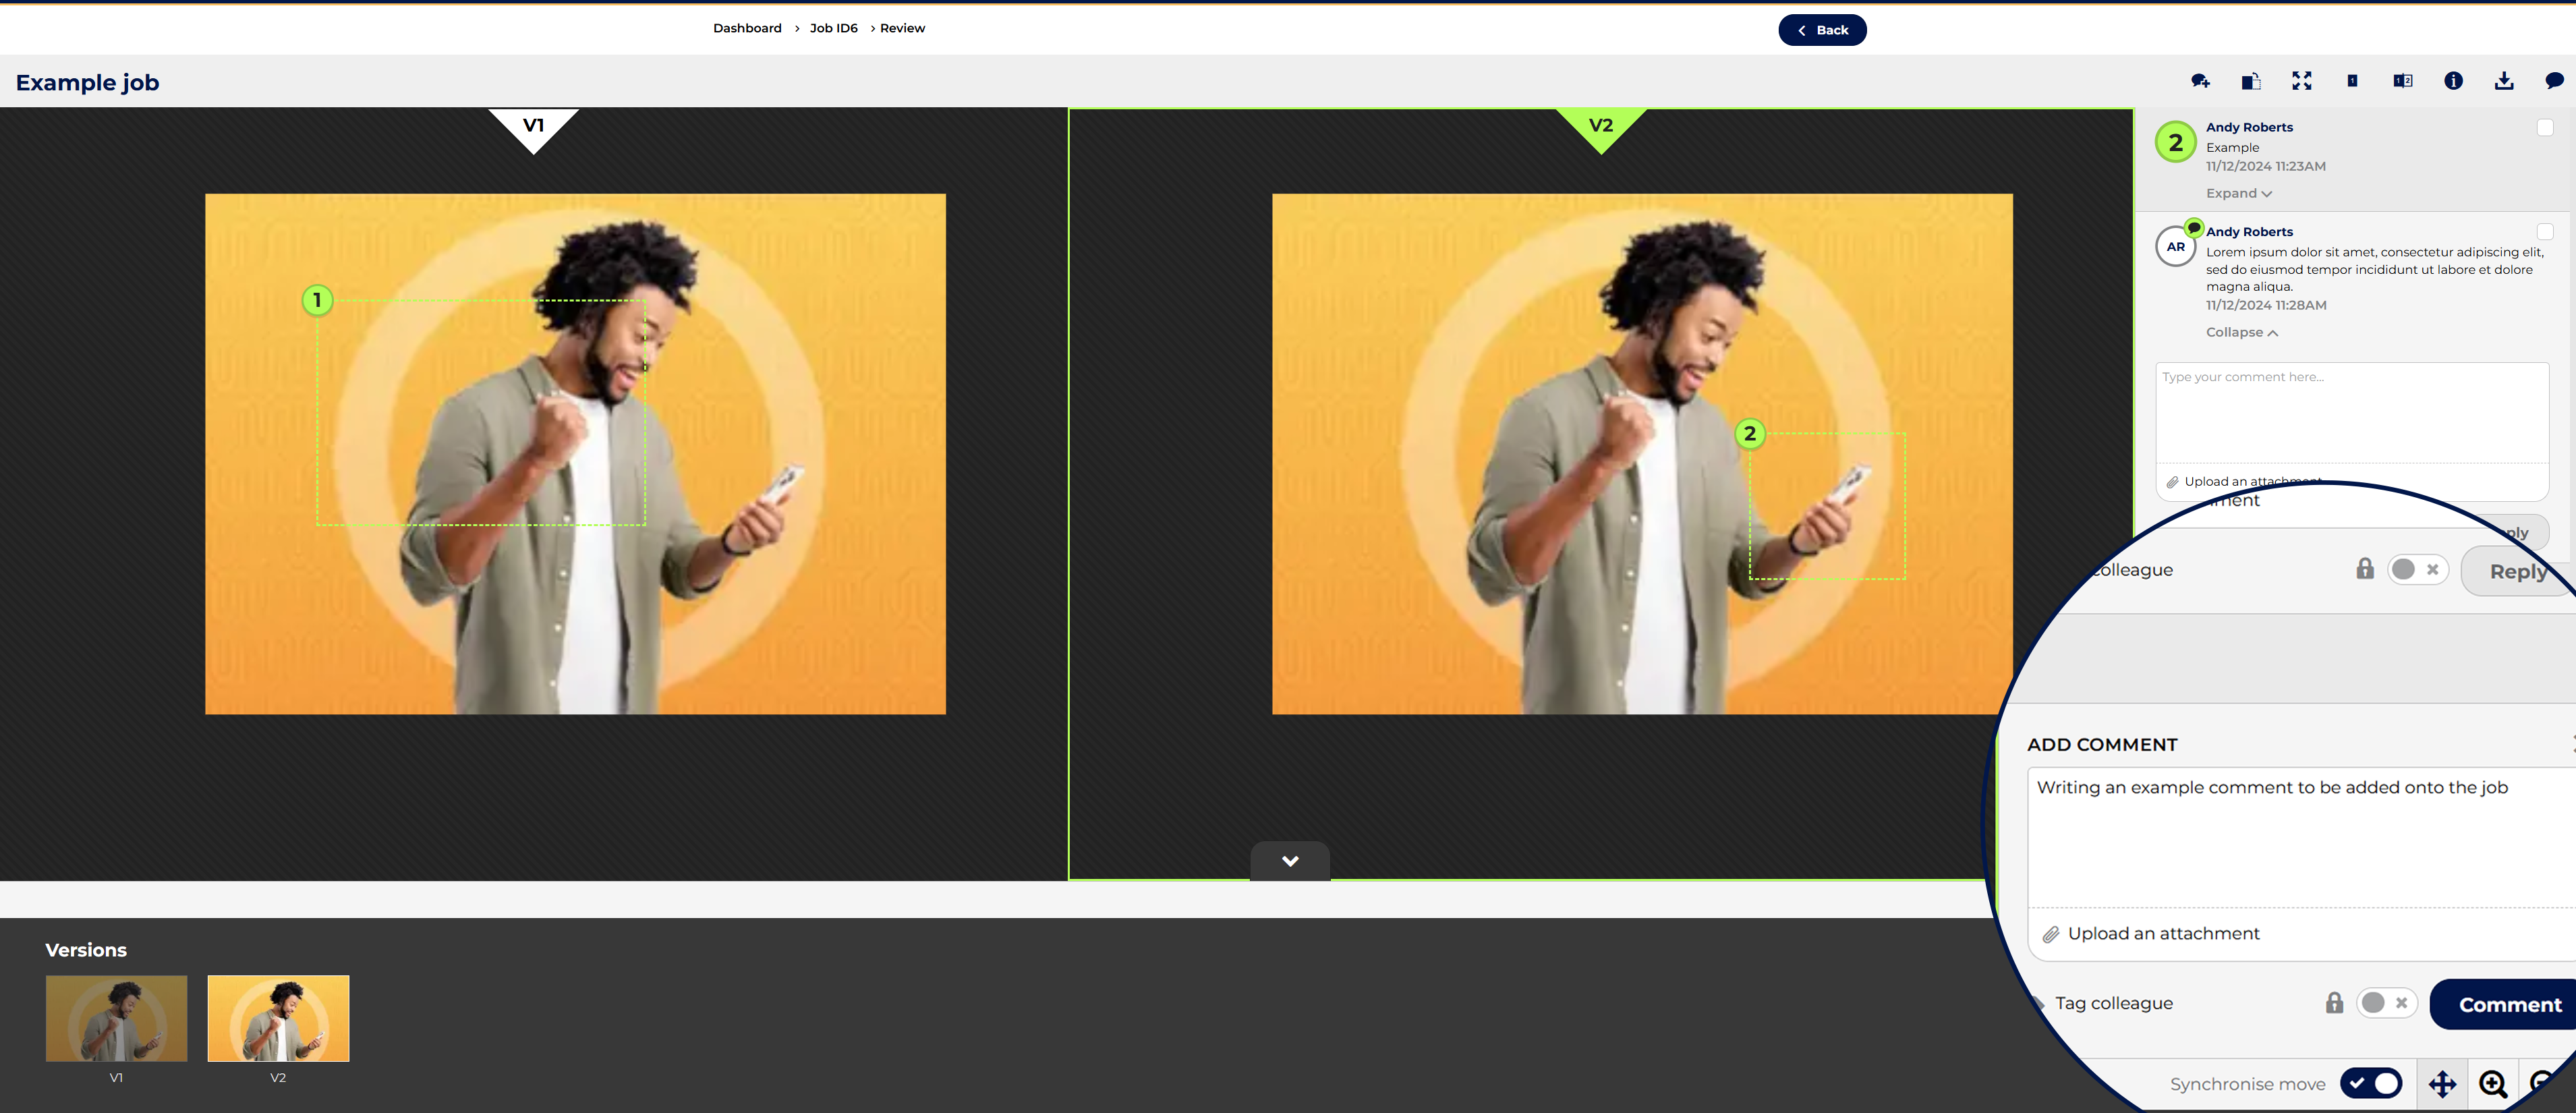The height and width of the screenshot is (1113, 2576).
Task: Expand Andy Roberts' Example comment
Action: coord(2238,193)
